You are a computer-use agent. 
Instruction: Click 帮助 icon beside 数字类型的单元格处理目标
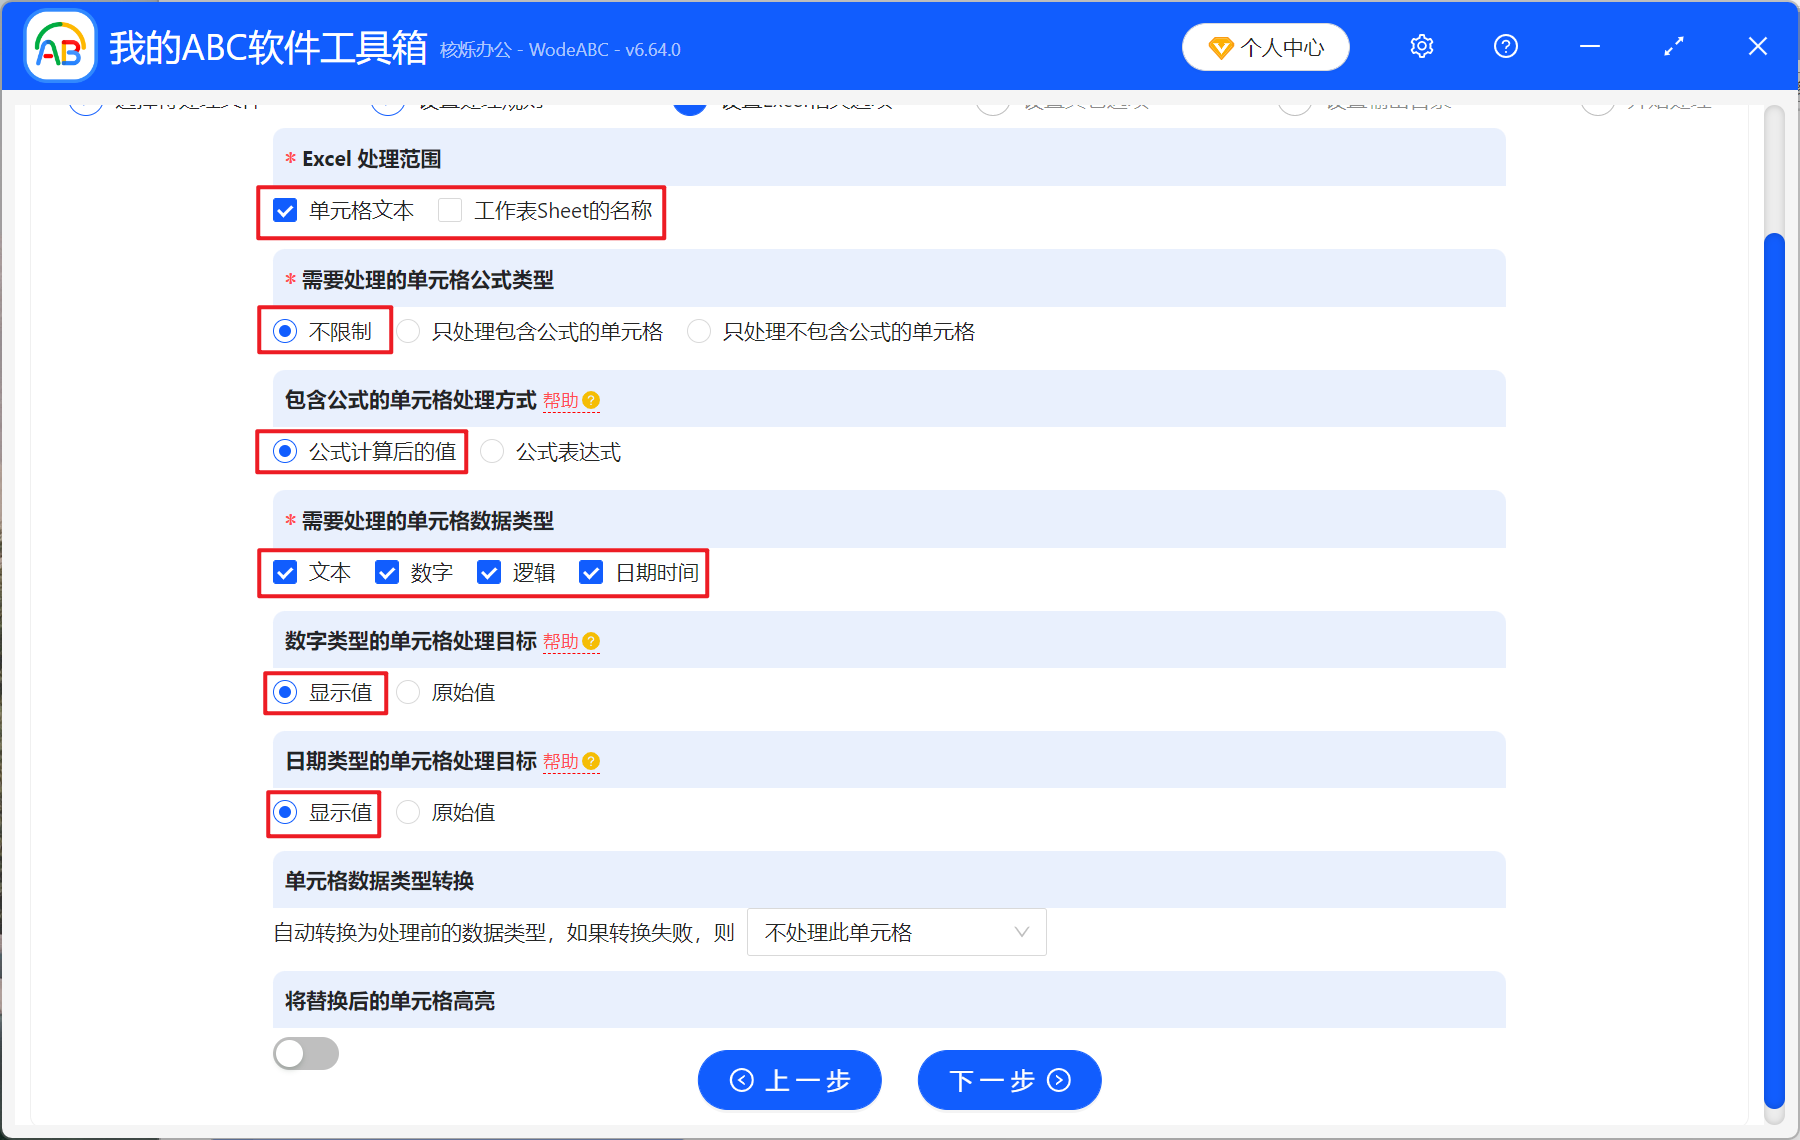[591, 641]
